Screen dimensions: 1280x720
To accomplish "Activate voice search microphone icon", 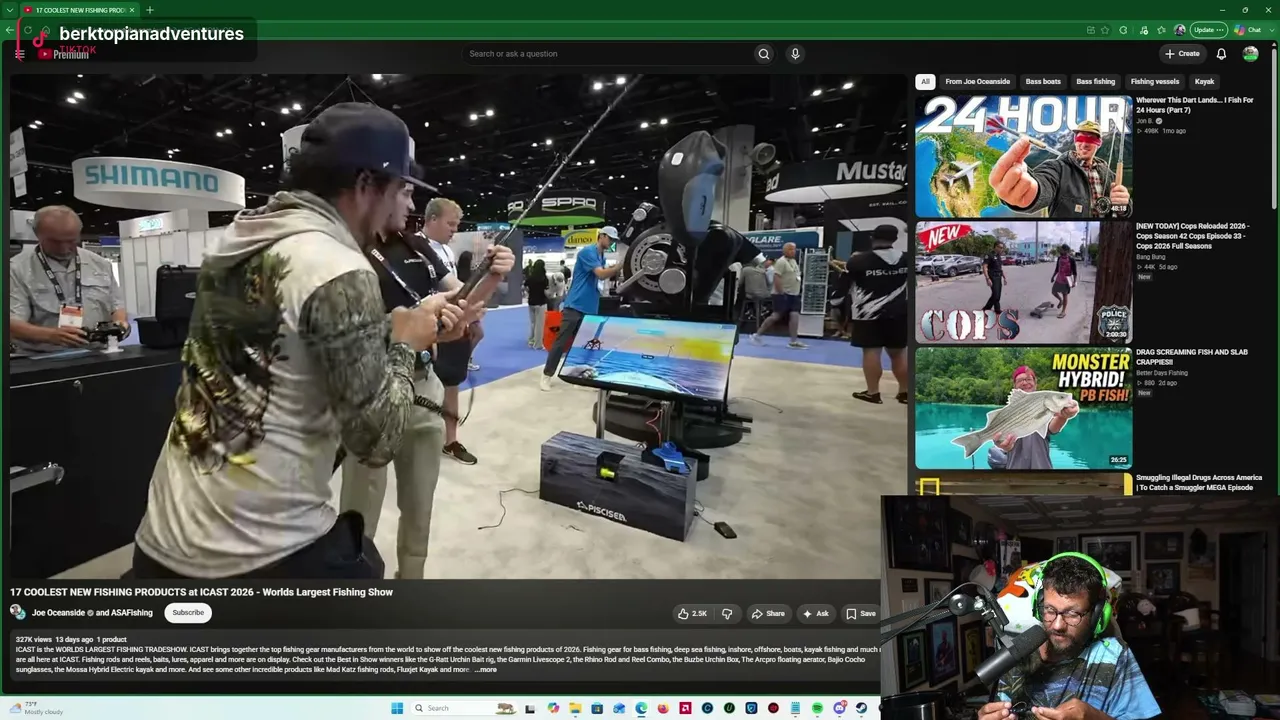I will click(795, 54).
